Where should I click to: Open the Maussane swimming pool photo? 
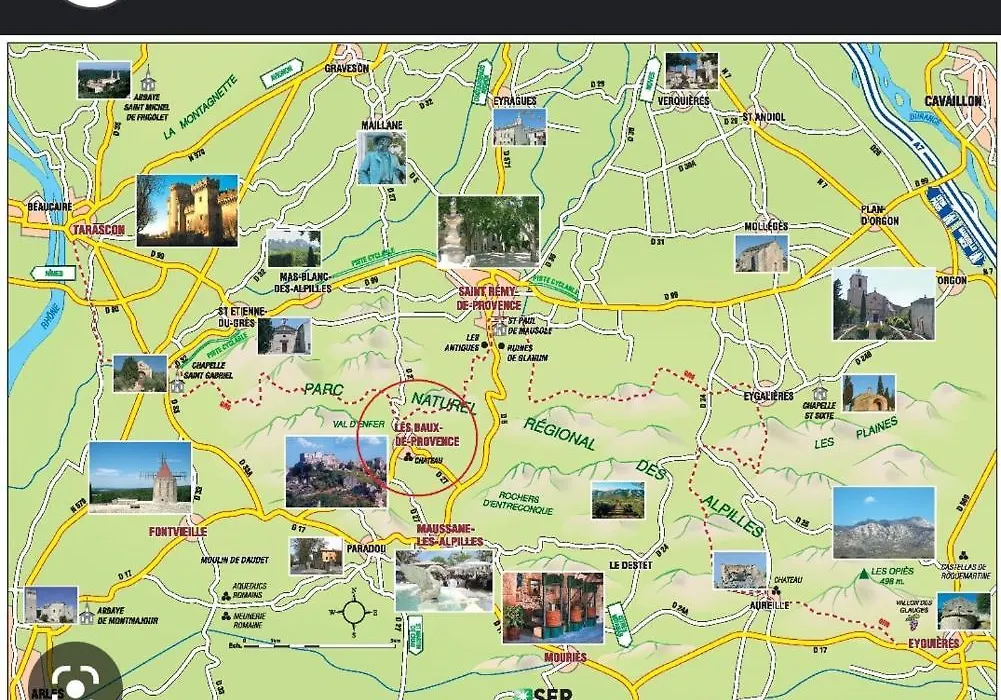(444, 581)
